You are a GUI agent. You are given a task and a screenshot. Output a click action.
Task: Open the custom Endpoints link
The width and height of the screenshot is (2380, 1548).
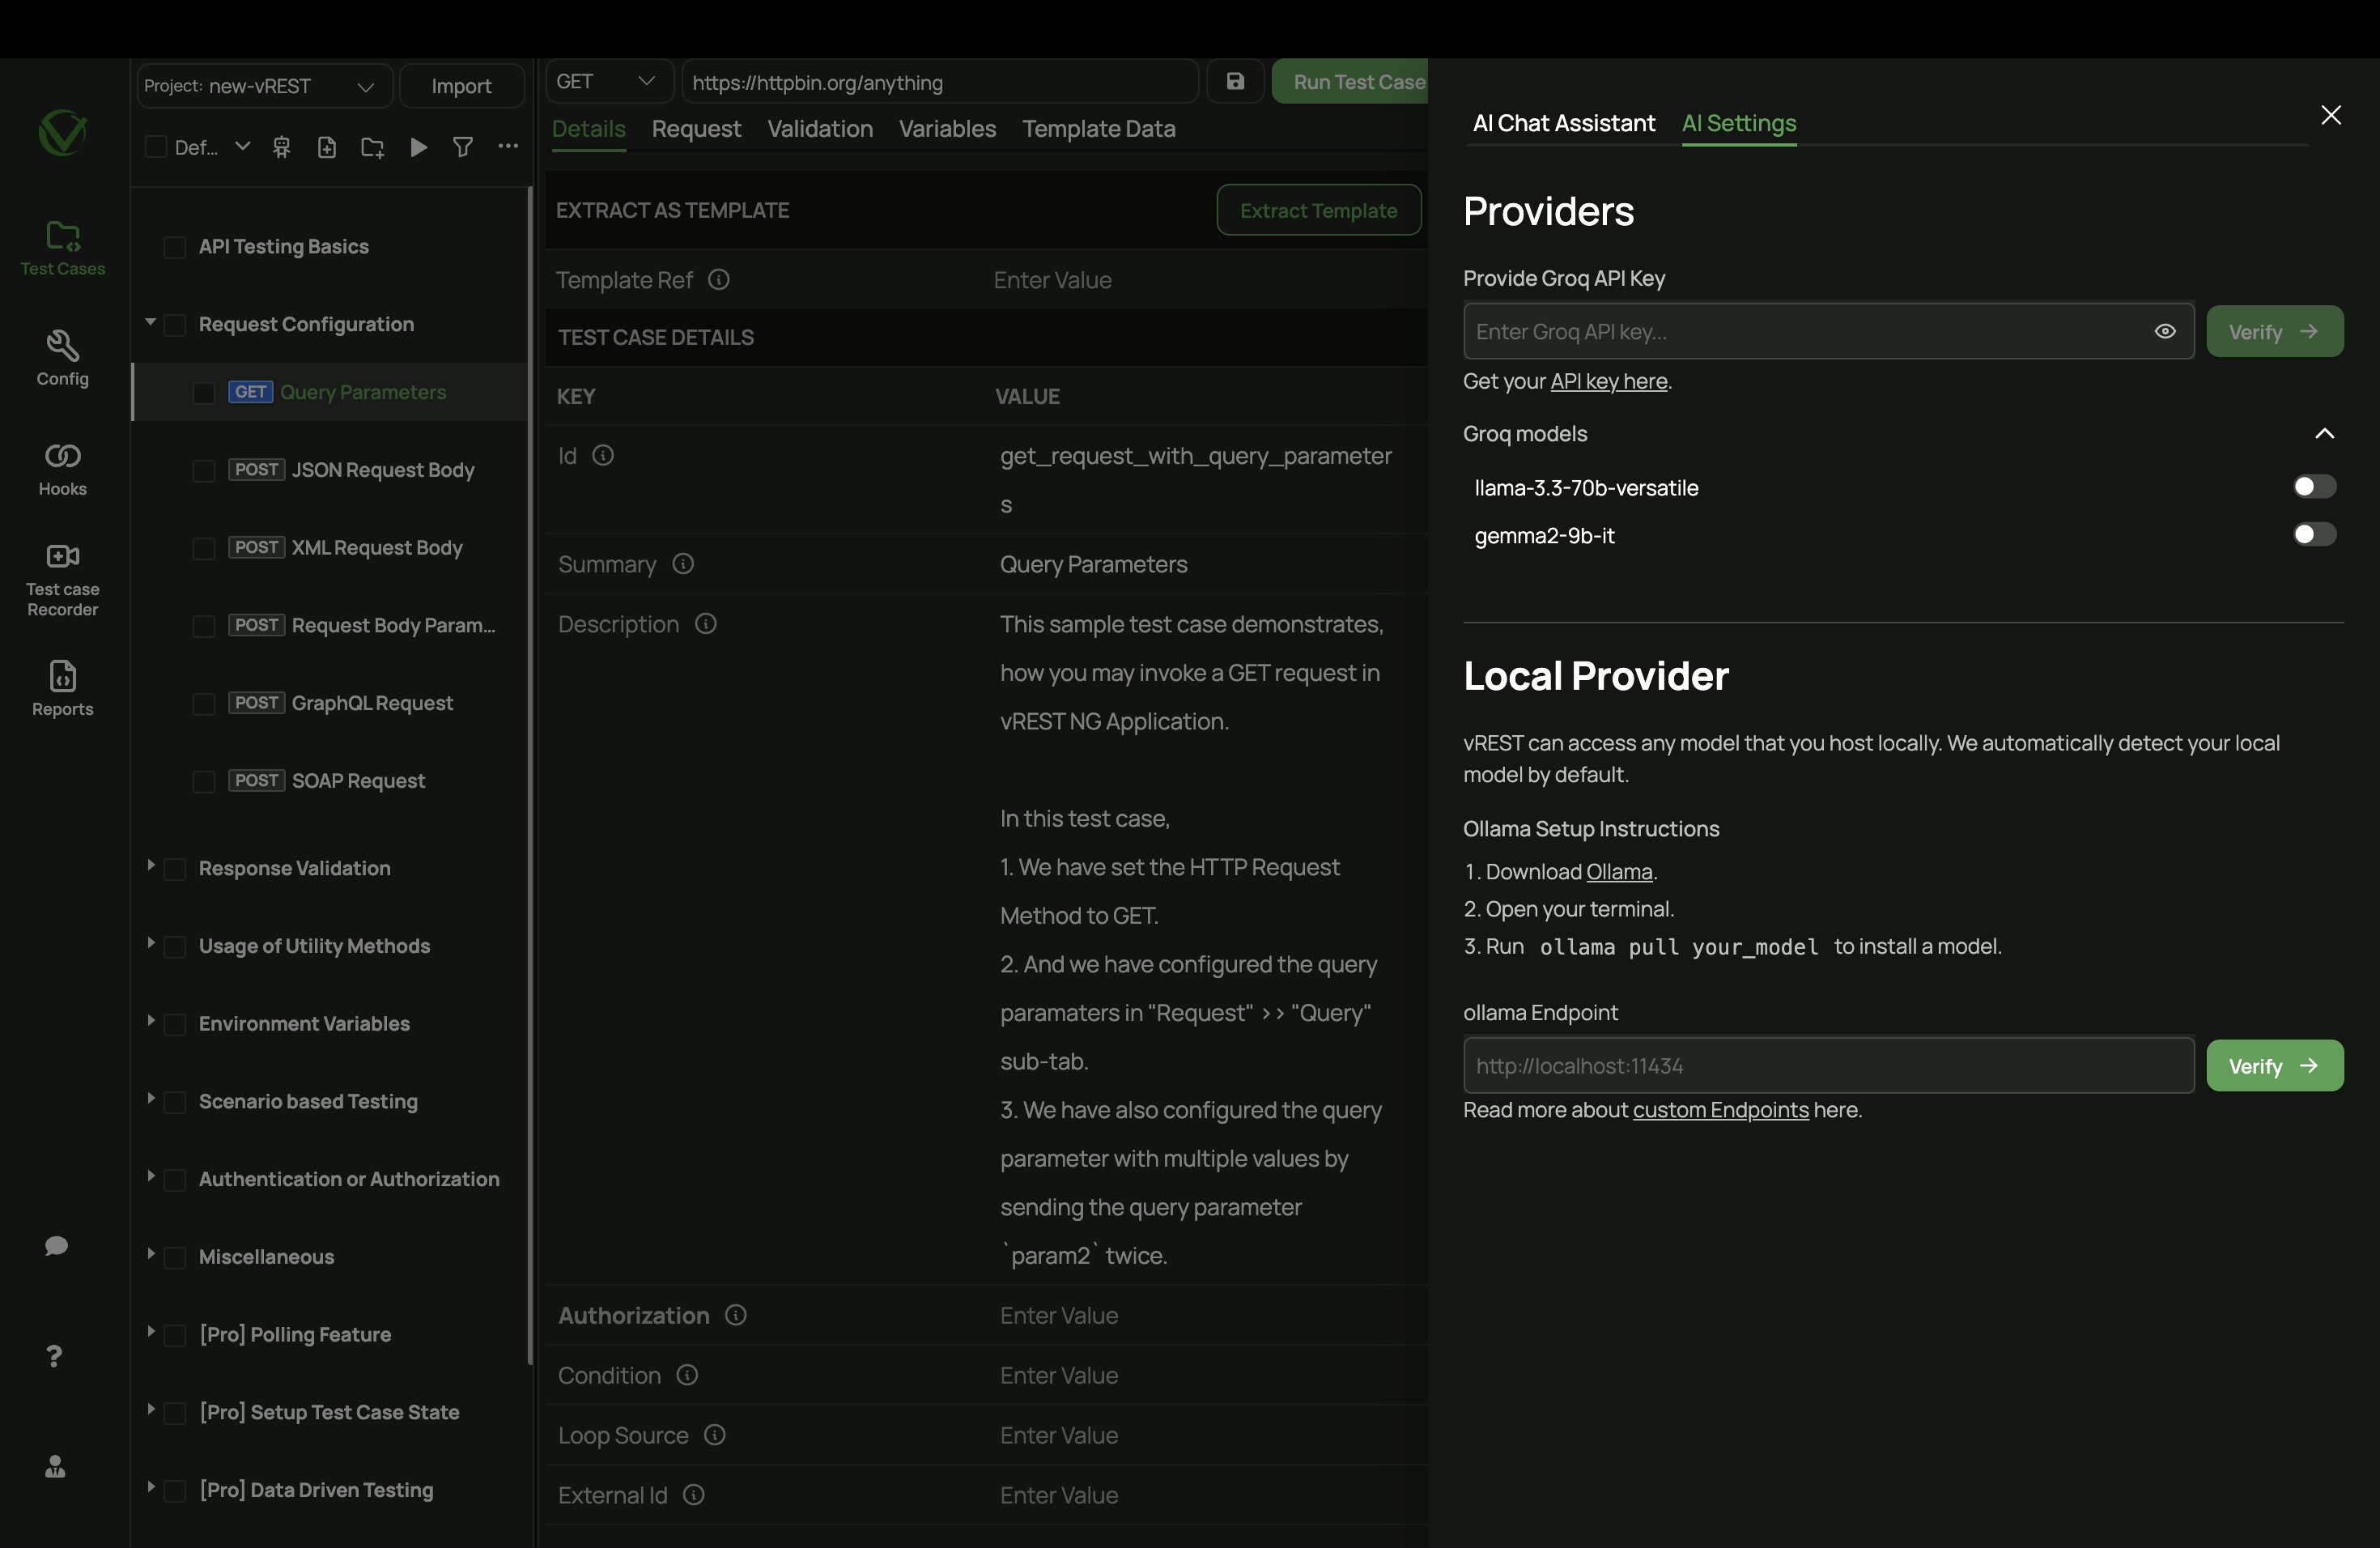[x=1720, y=1109]
